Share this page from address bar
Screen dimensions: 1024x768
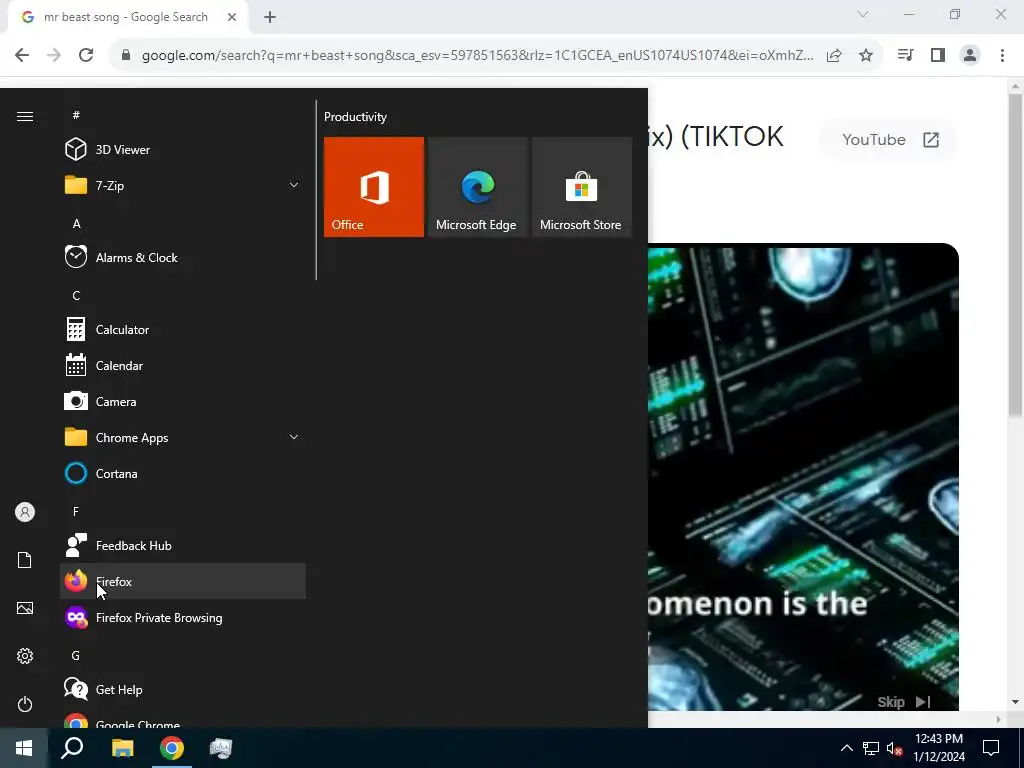coord(834,55)
